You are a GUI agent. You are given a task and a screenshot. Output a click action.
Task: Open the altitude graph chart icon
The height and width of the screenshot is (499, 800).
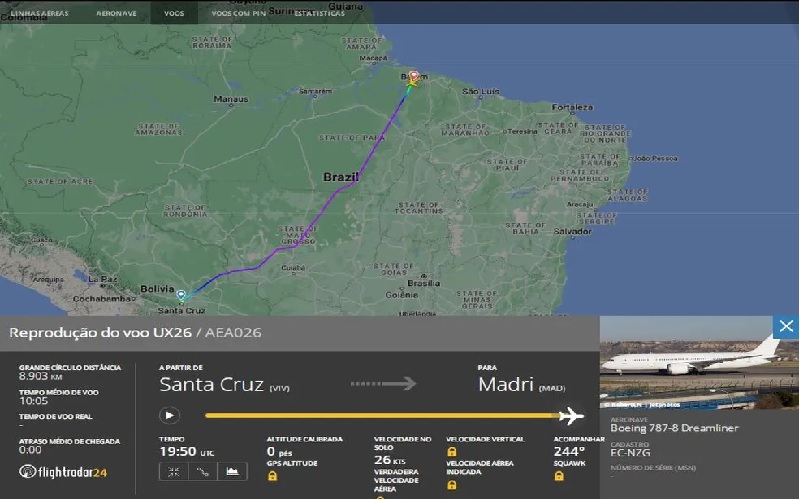(232, 471)
